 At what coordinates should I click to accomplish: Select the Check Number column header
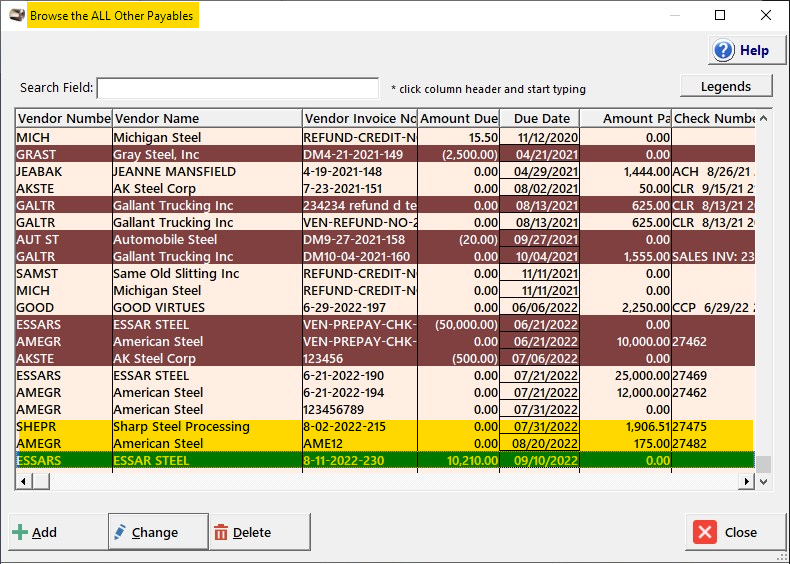[713, 118]
